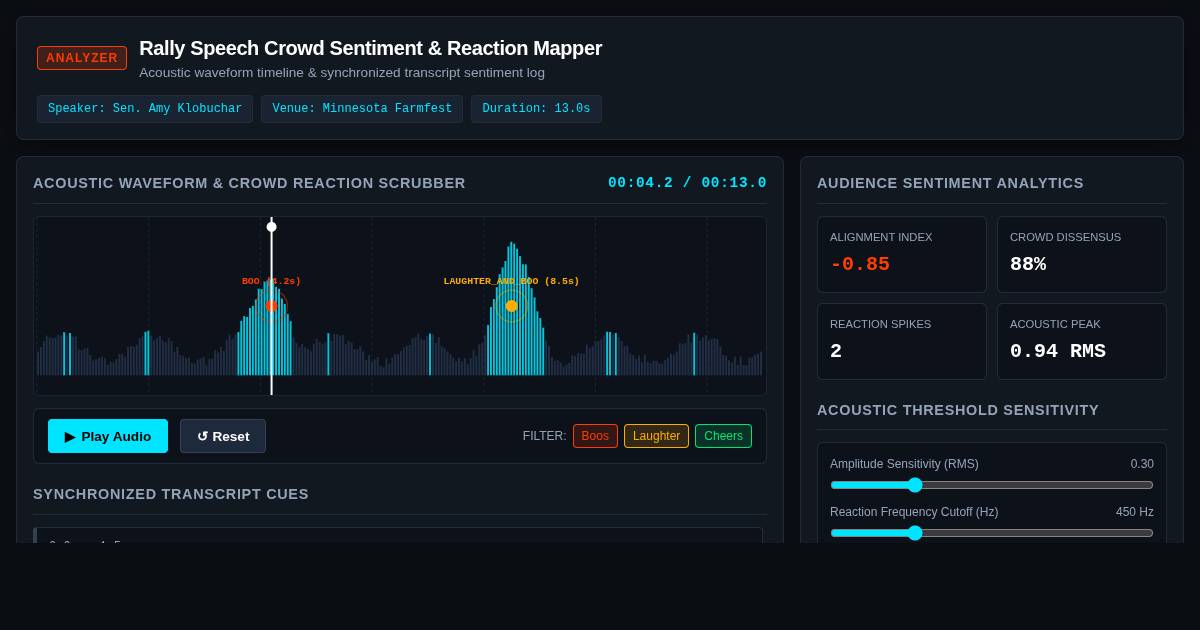The height and width of the screenshot is (630, 1200).
Task: Click the Audience Sentiment Analytics heading
Action: 950,183
